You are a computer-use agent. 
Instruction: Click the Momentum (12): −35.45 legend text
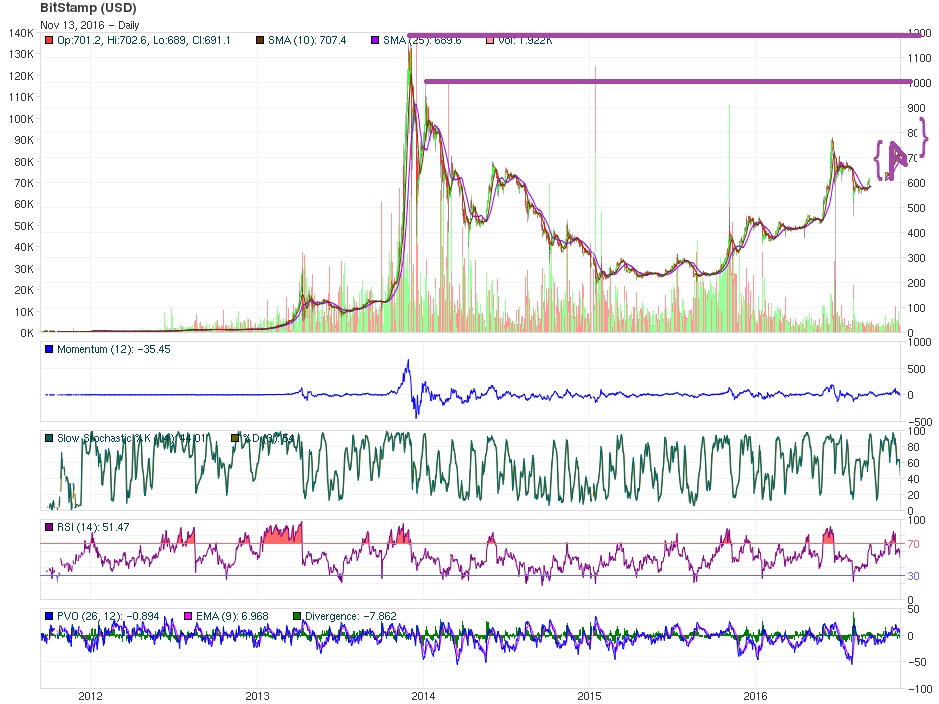114,349
